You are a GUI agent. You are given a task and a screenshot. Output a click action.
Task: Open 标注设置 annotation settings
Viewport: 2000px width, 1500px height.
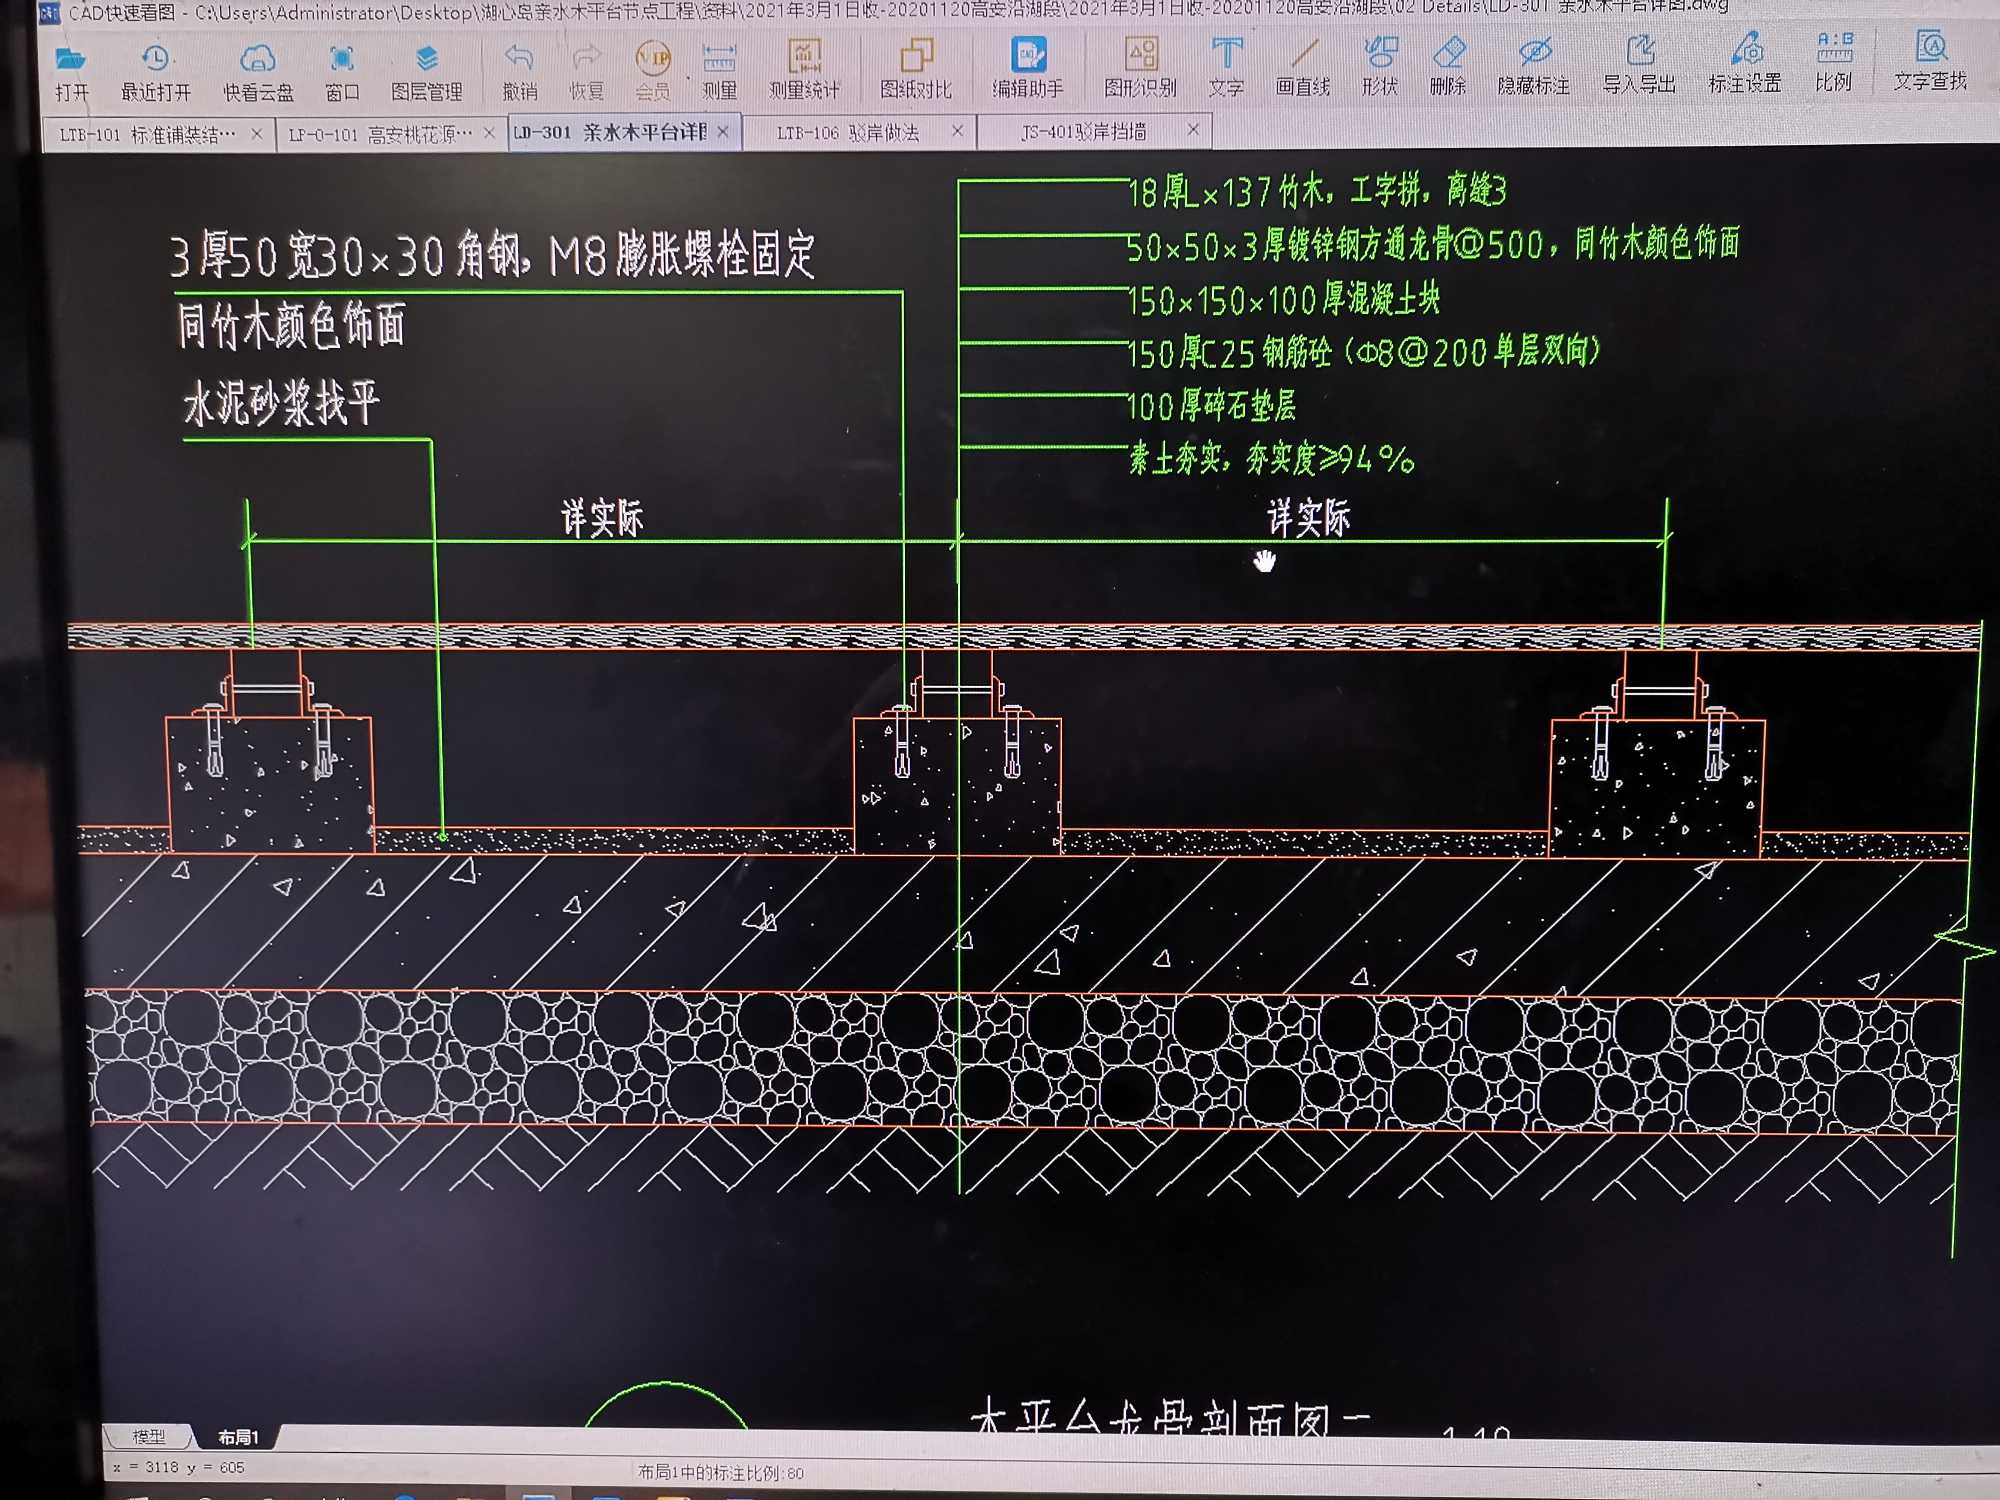coord(1746,64)
